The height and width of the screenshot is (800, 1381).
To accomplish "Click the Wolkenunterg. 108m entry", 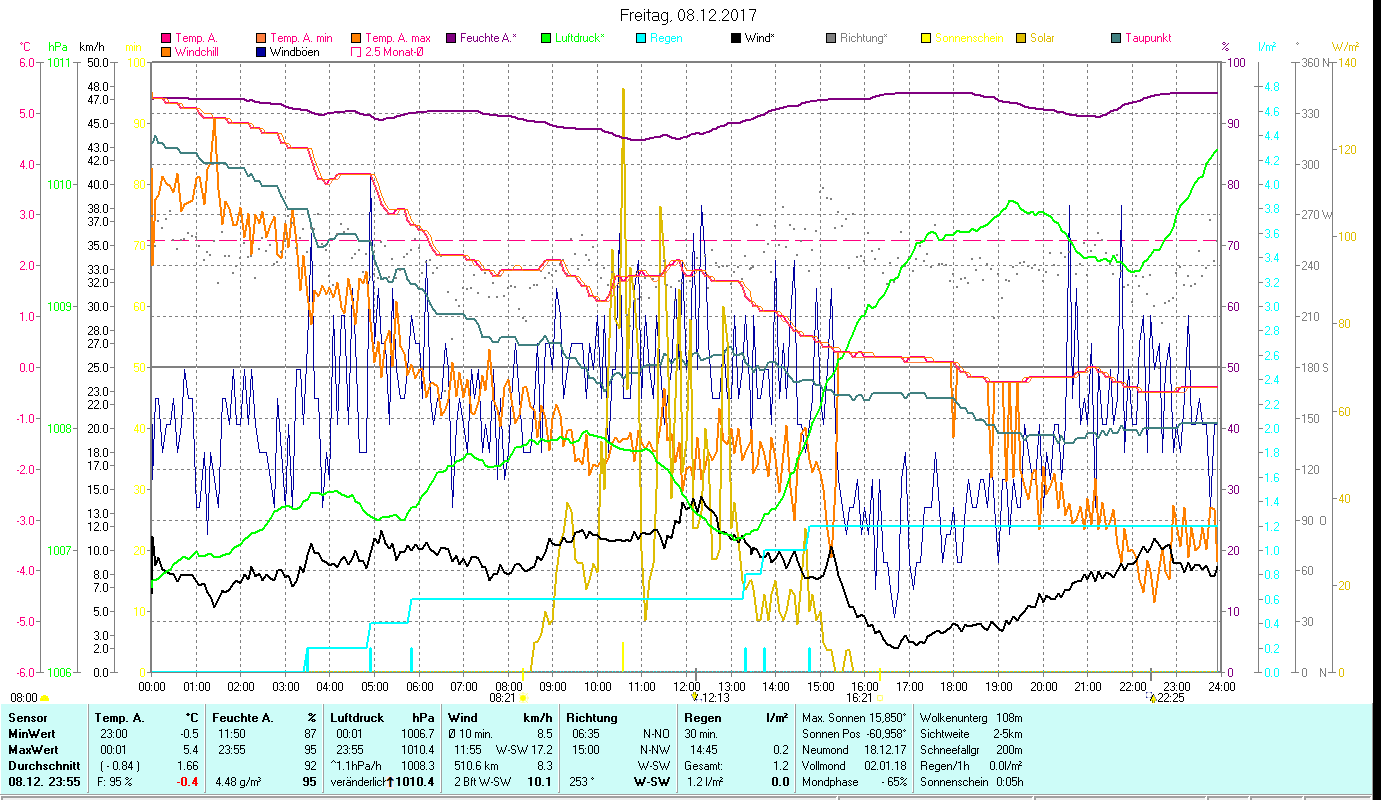I will [970, 718].
